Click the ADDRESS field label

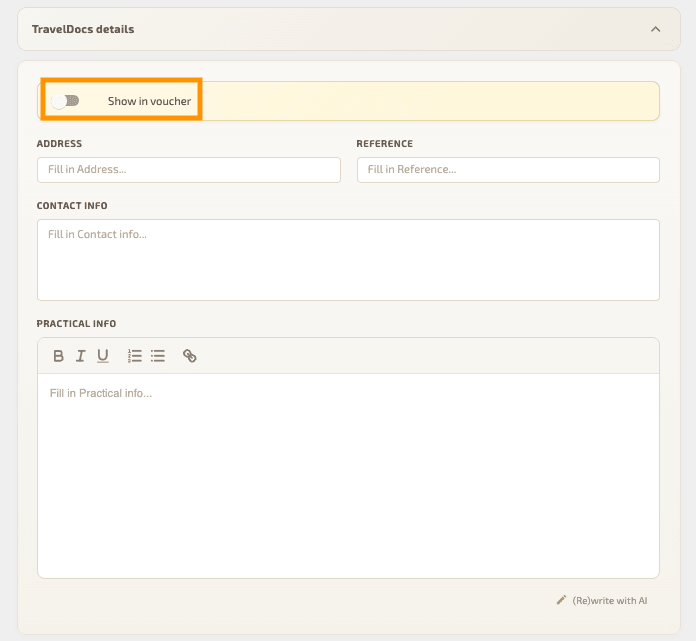click(59, 144)
